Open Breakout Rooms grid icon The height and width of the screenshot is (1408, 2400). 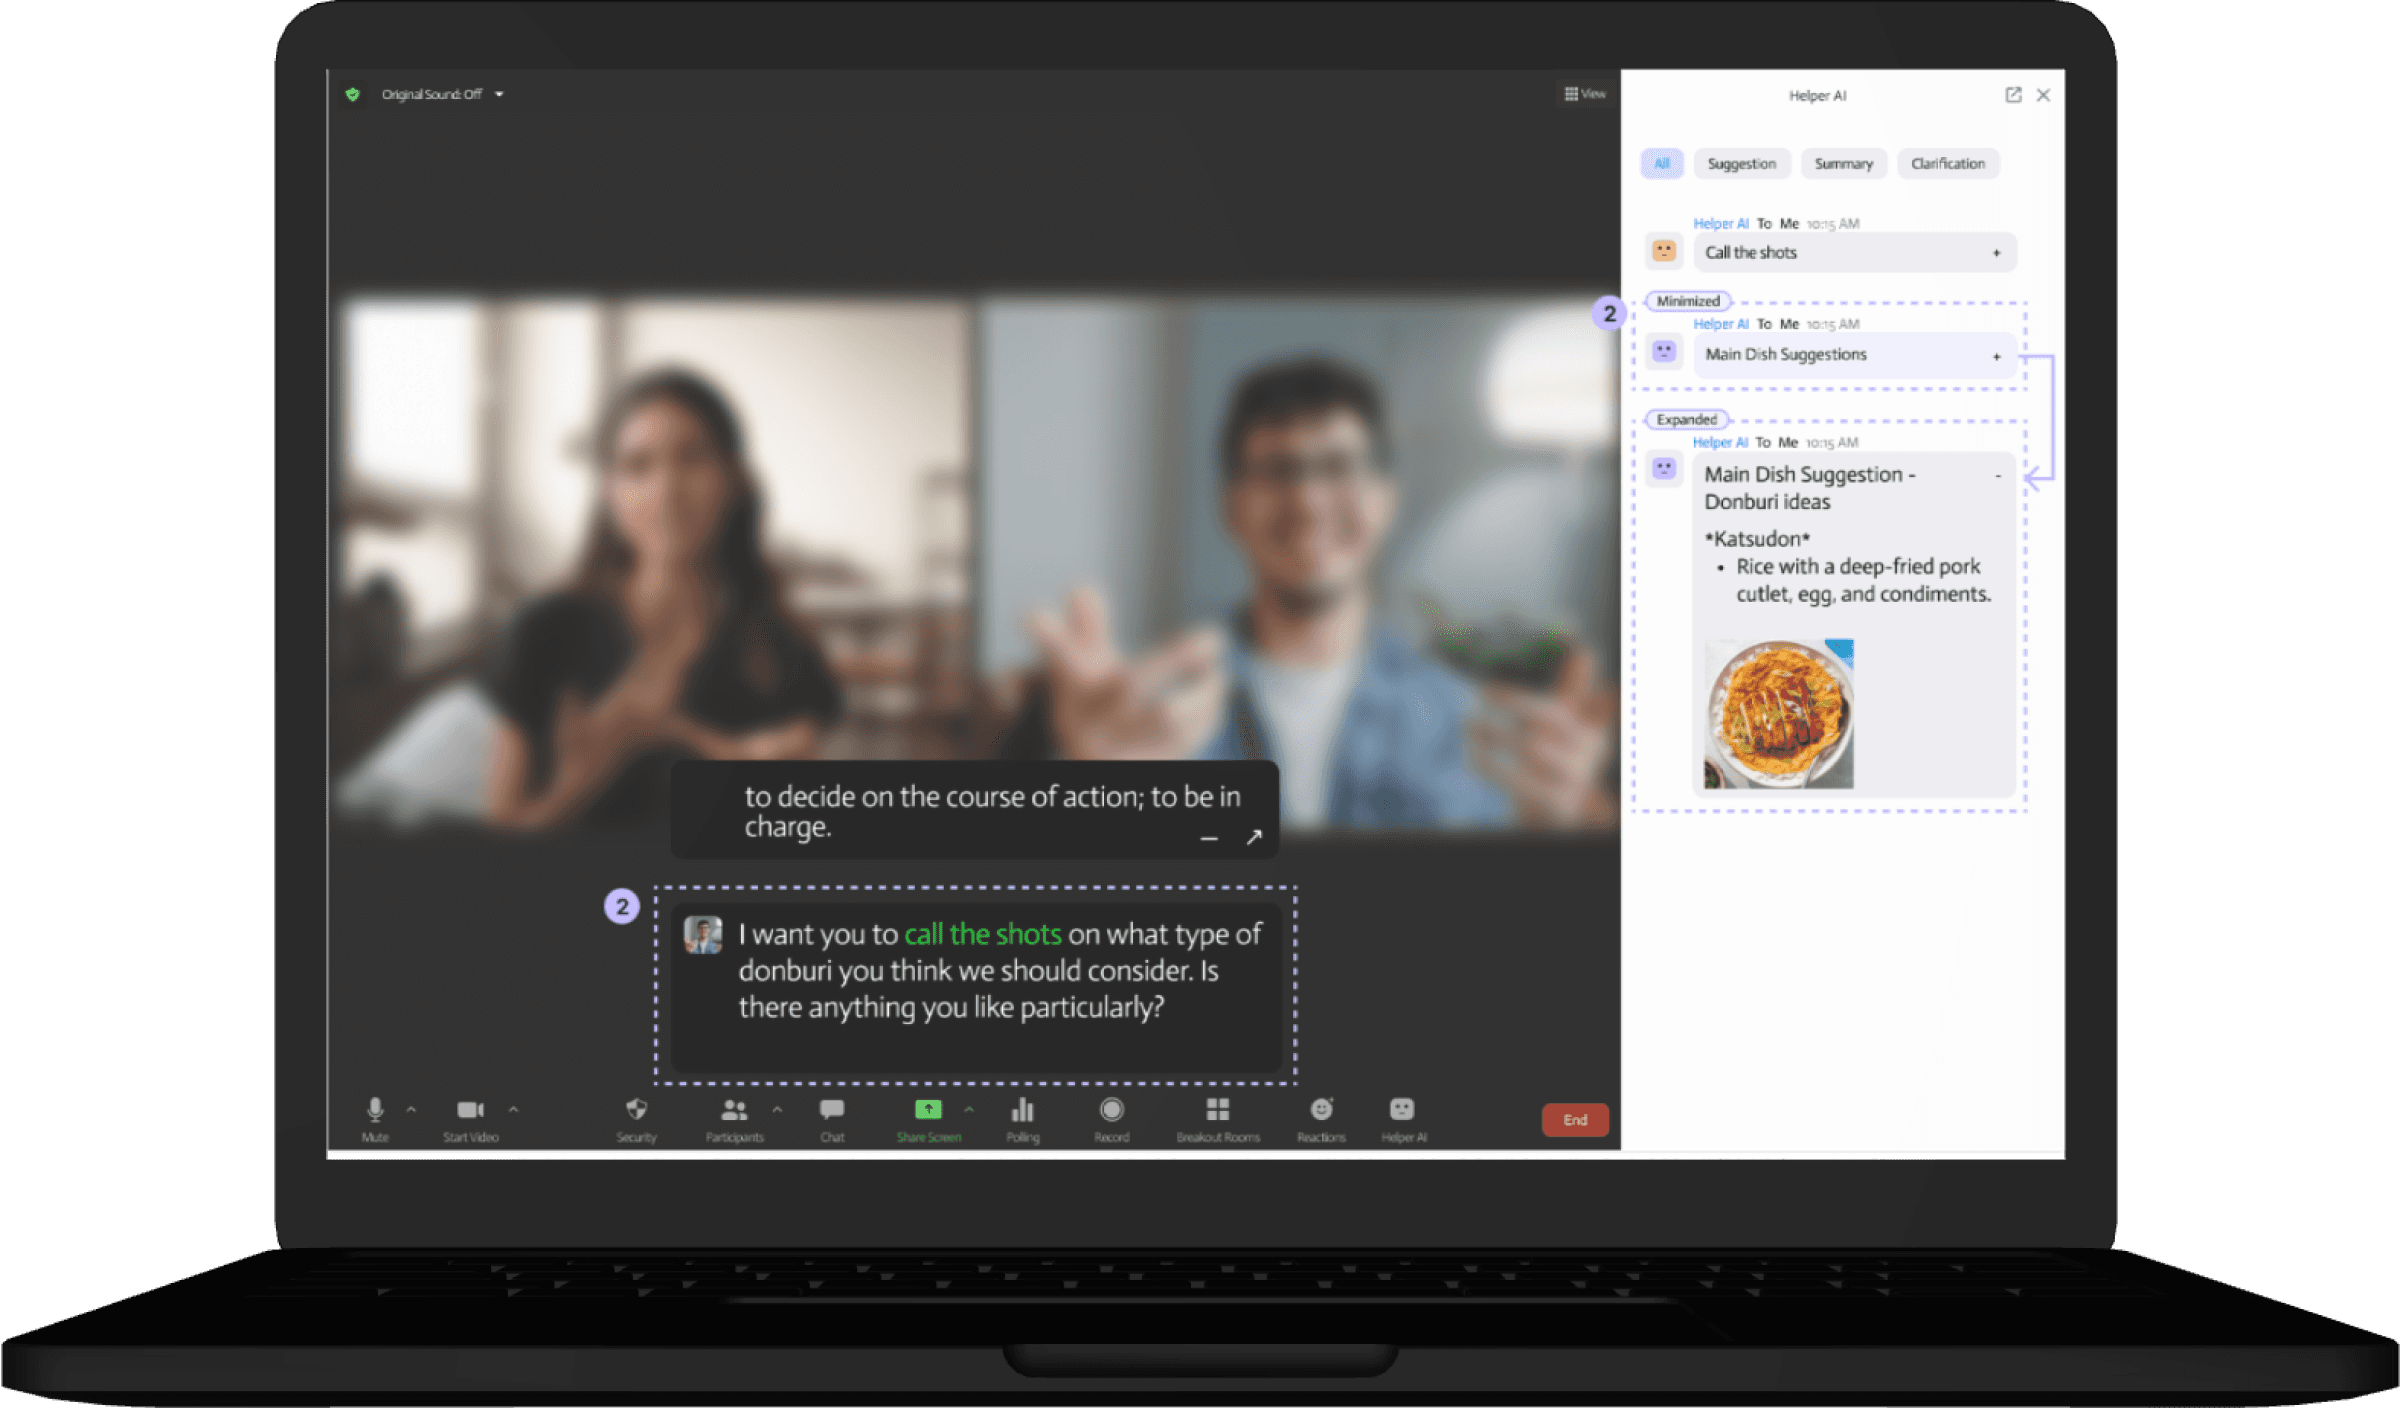point(1217,1109)
